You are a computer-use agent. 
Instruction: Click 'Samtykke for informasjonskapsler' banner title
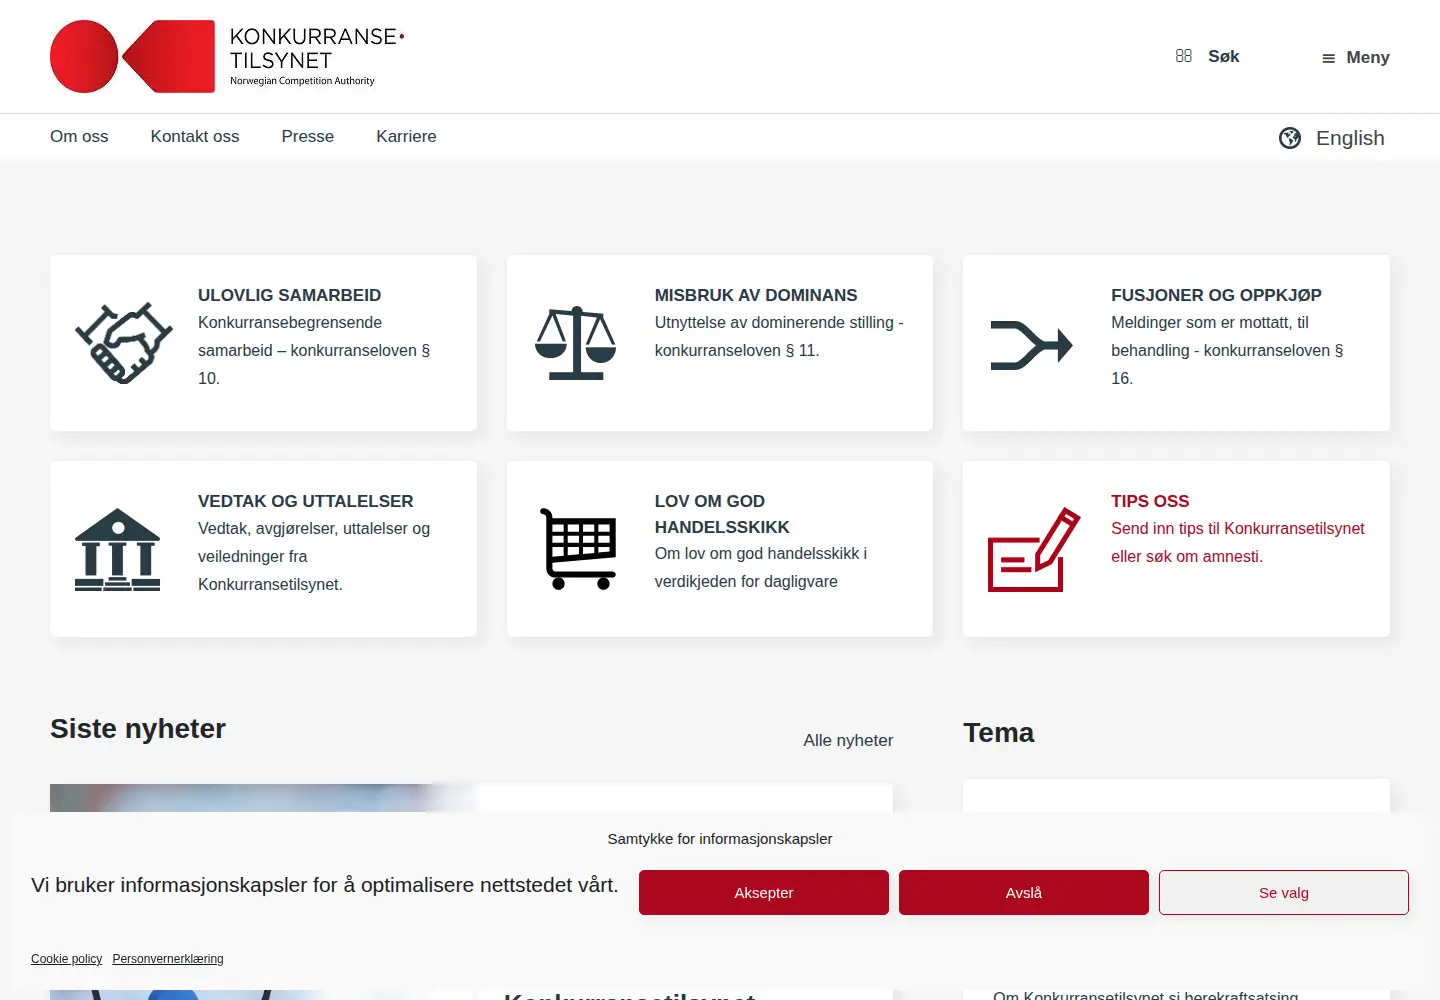click(x=720, y=839)
